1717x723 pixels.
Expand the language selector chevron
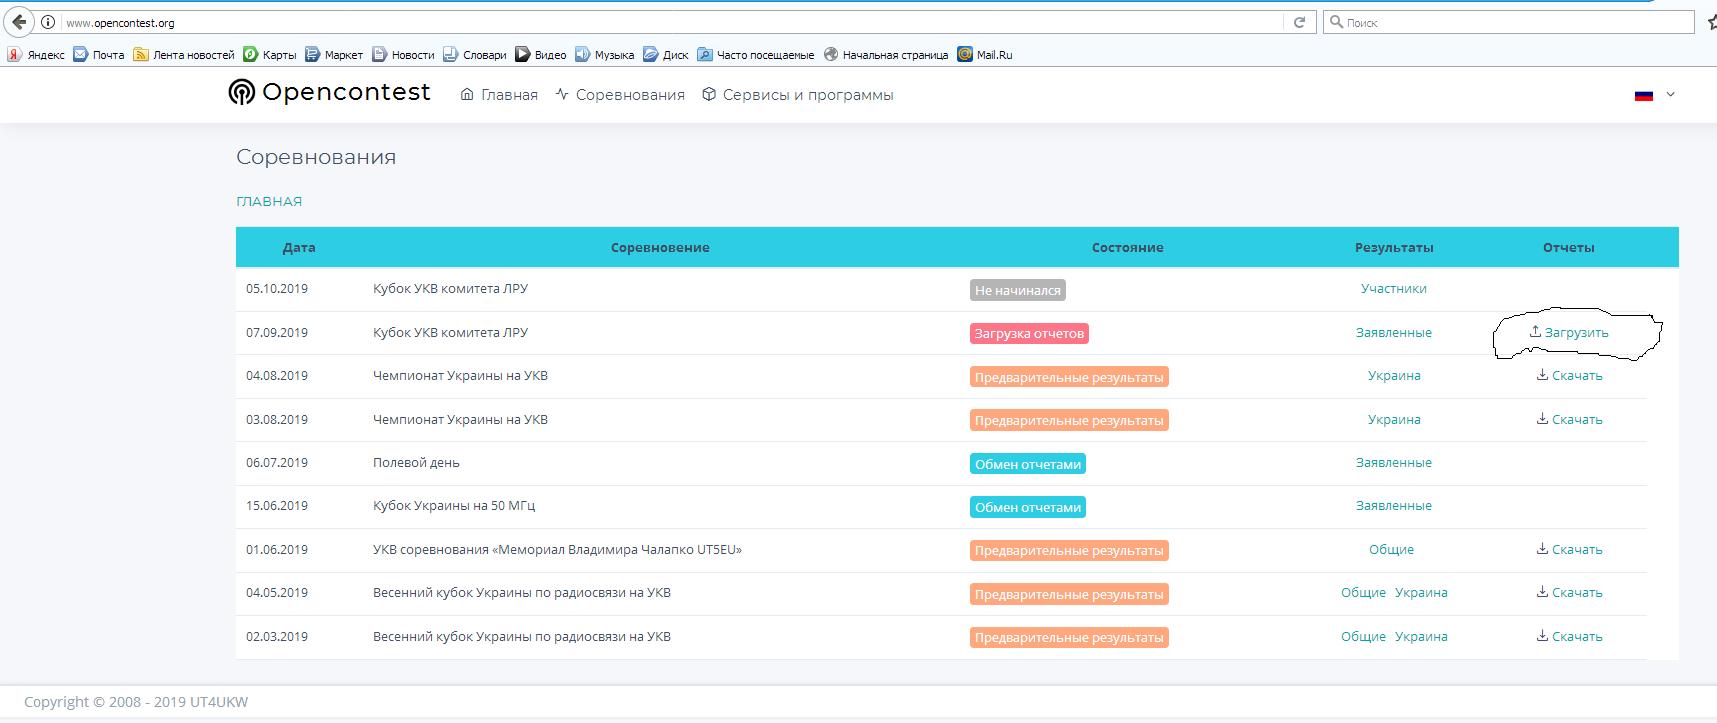(x=1670, y=95)
